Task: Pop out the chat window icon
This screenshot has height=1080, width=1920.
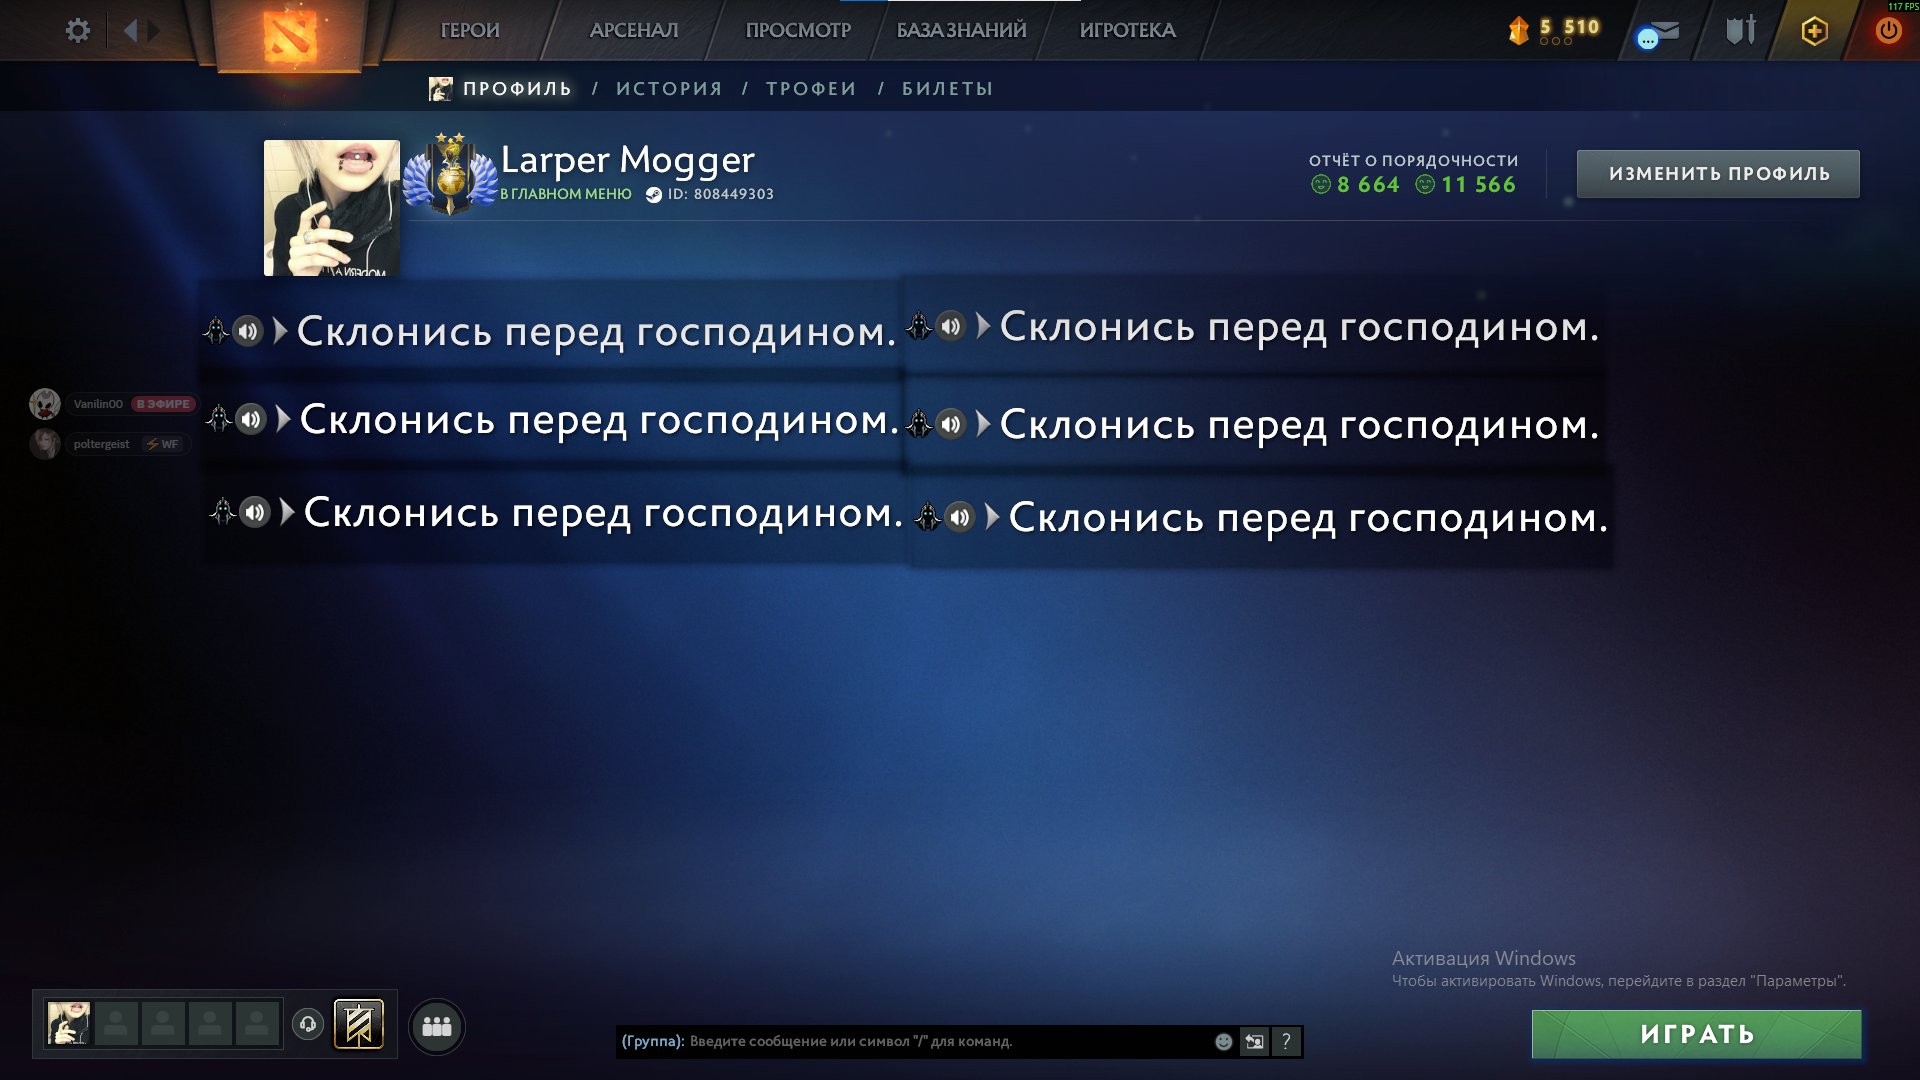Action: (x=1254, y=1042)
